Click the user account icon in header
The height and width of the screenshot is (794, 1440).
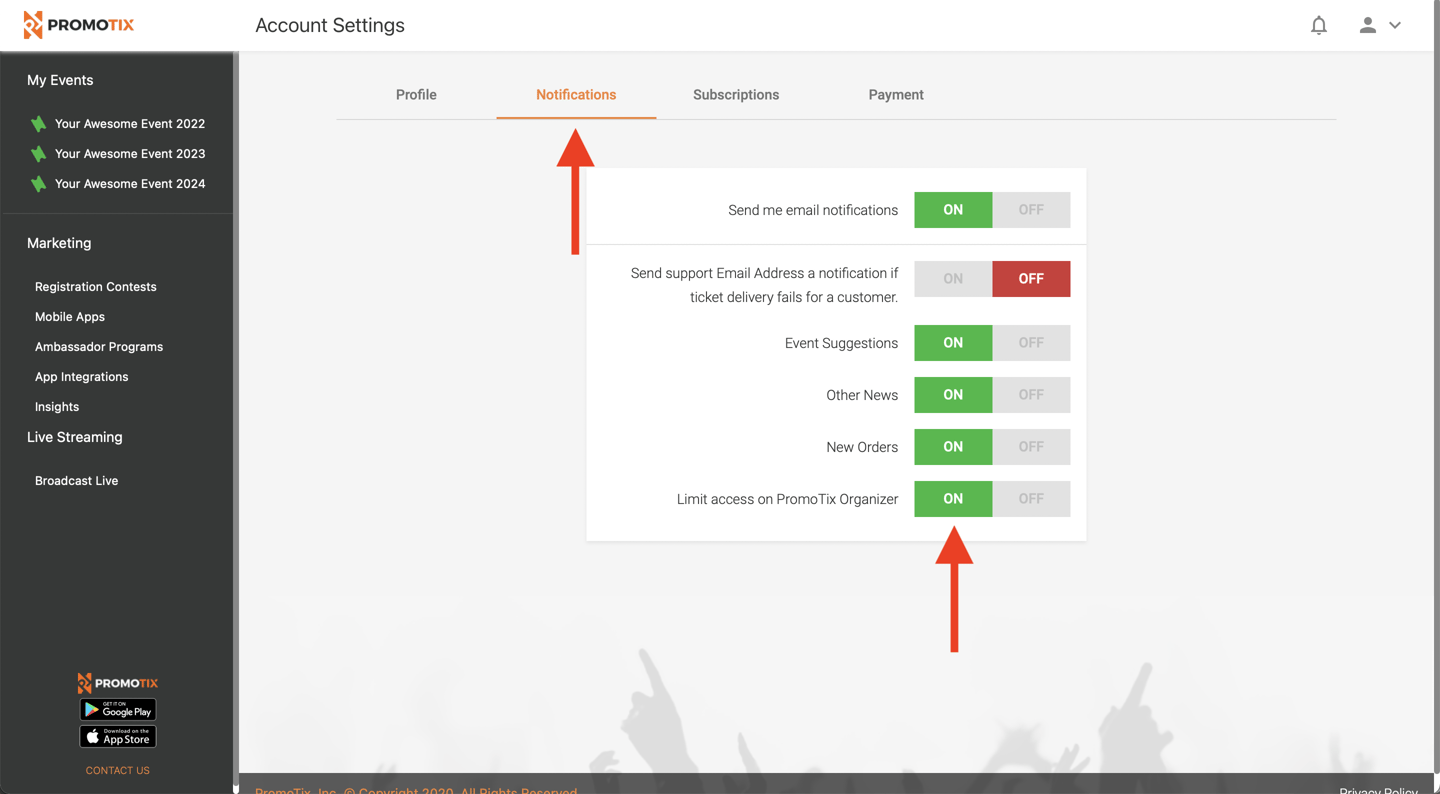1367,24
